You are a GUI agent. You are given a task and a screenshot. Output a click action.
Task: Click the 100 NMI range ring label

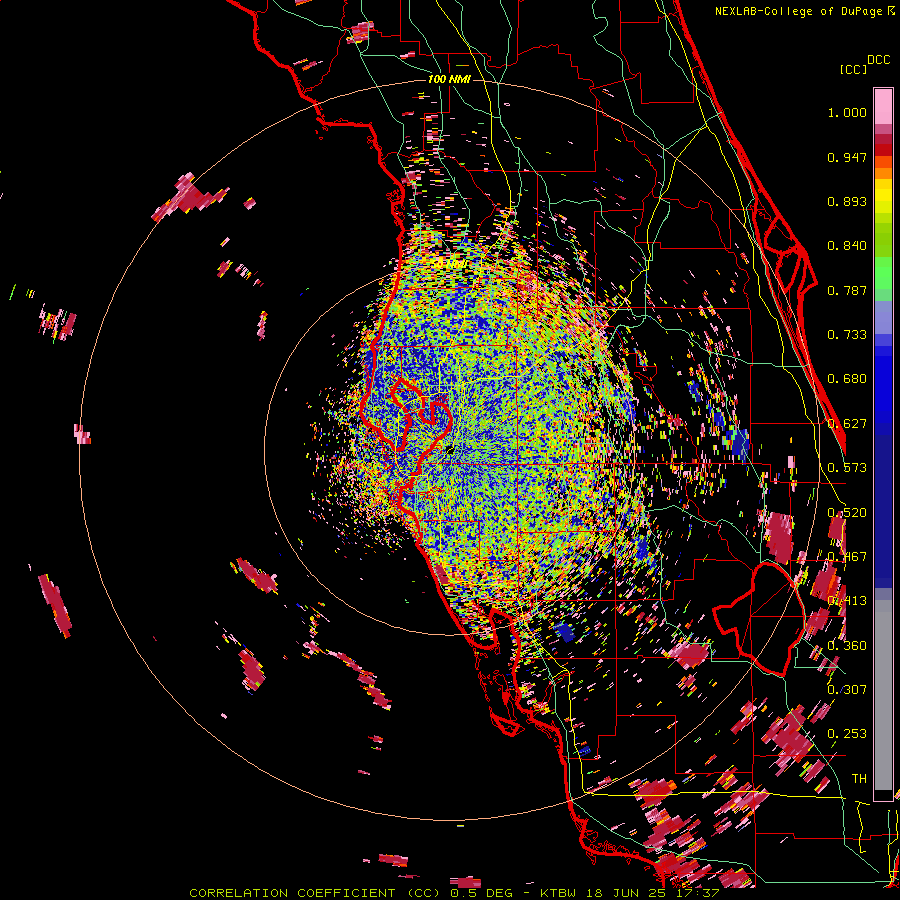[449, 79]
